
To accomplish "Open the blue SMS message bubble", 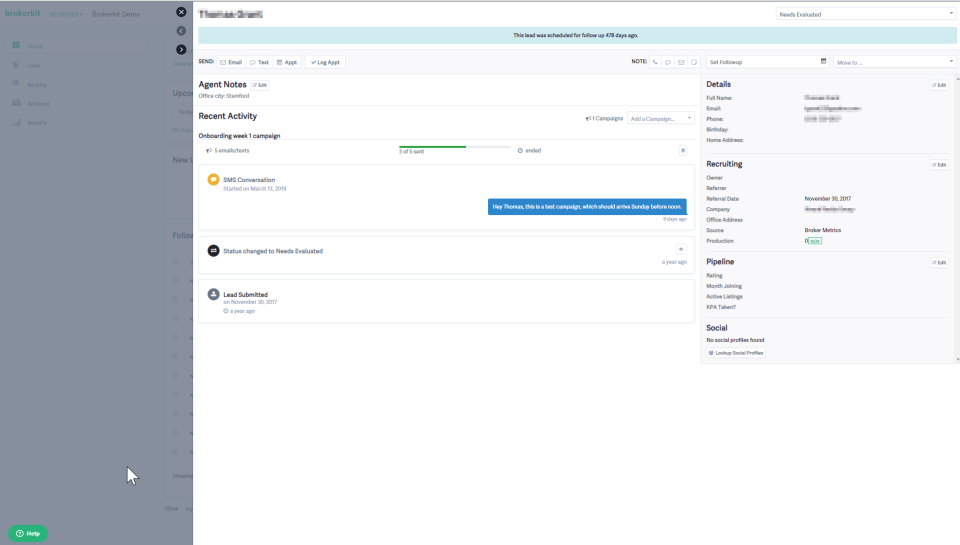I will point(587,207).
